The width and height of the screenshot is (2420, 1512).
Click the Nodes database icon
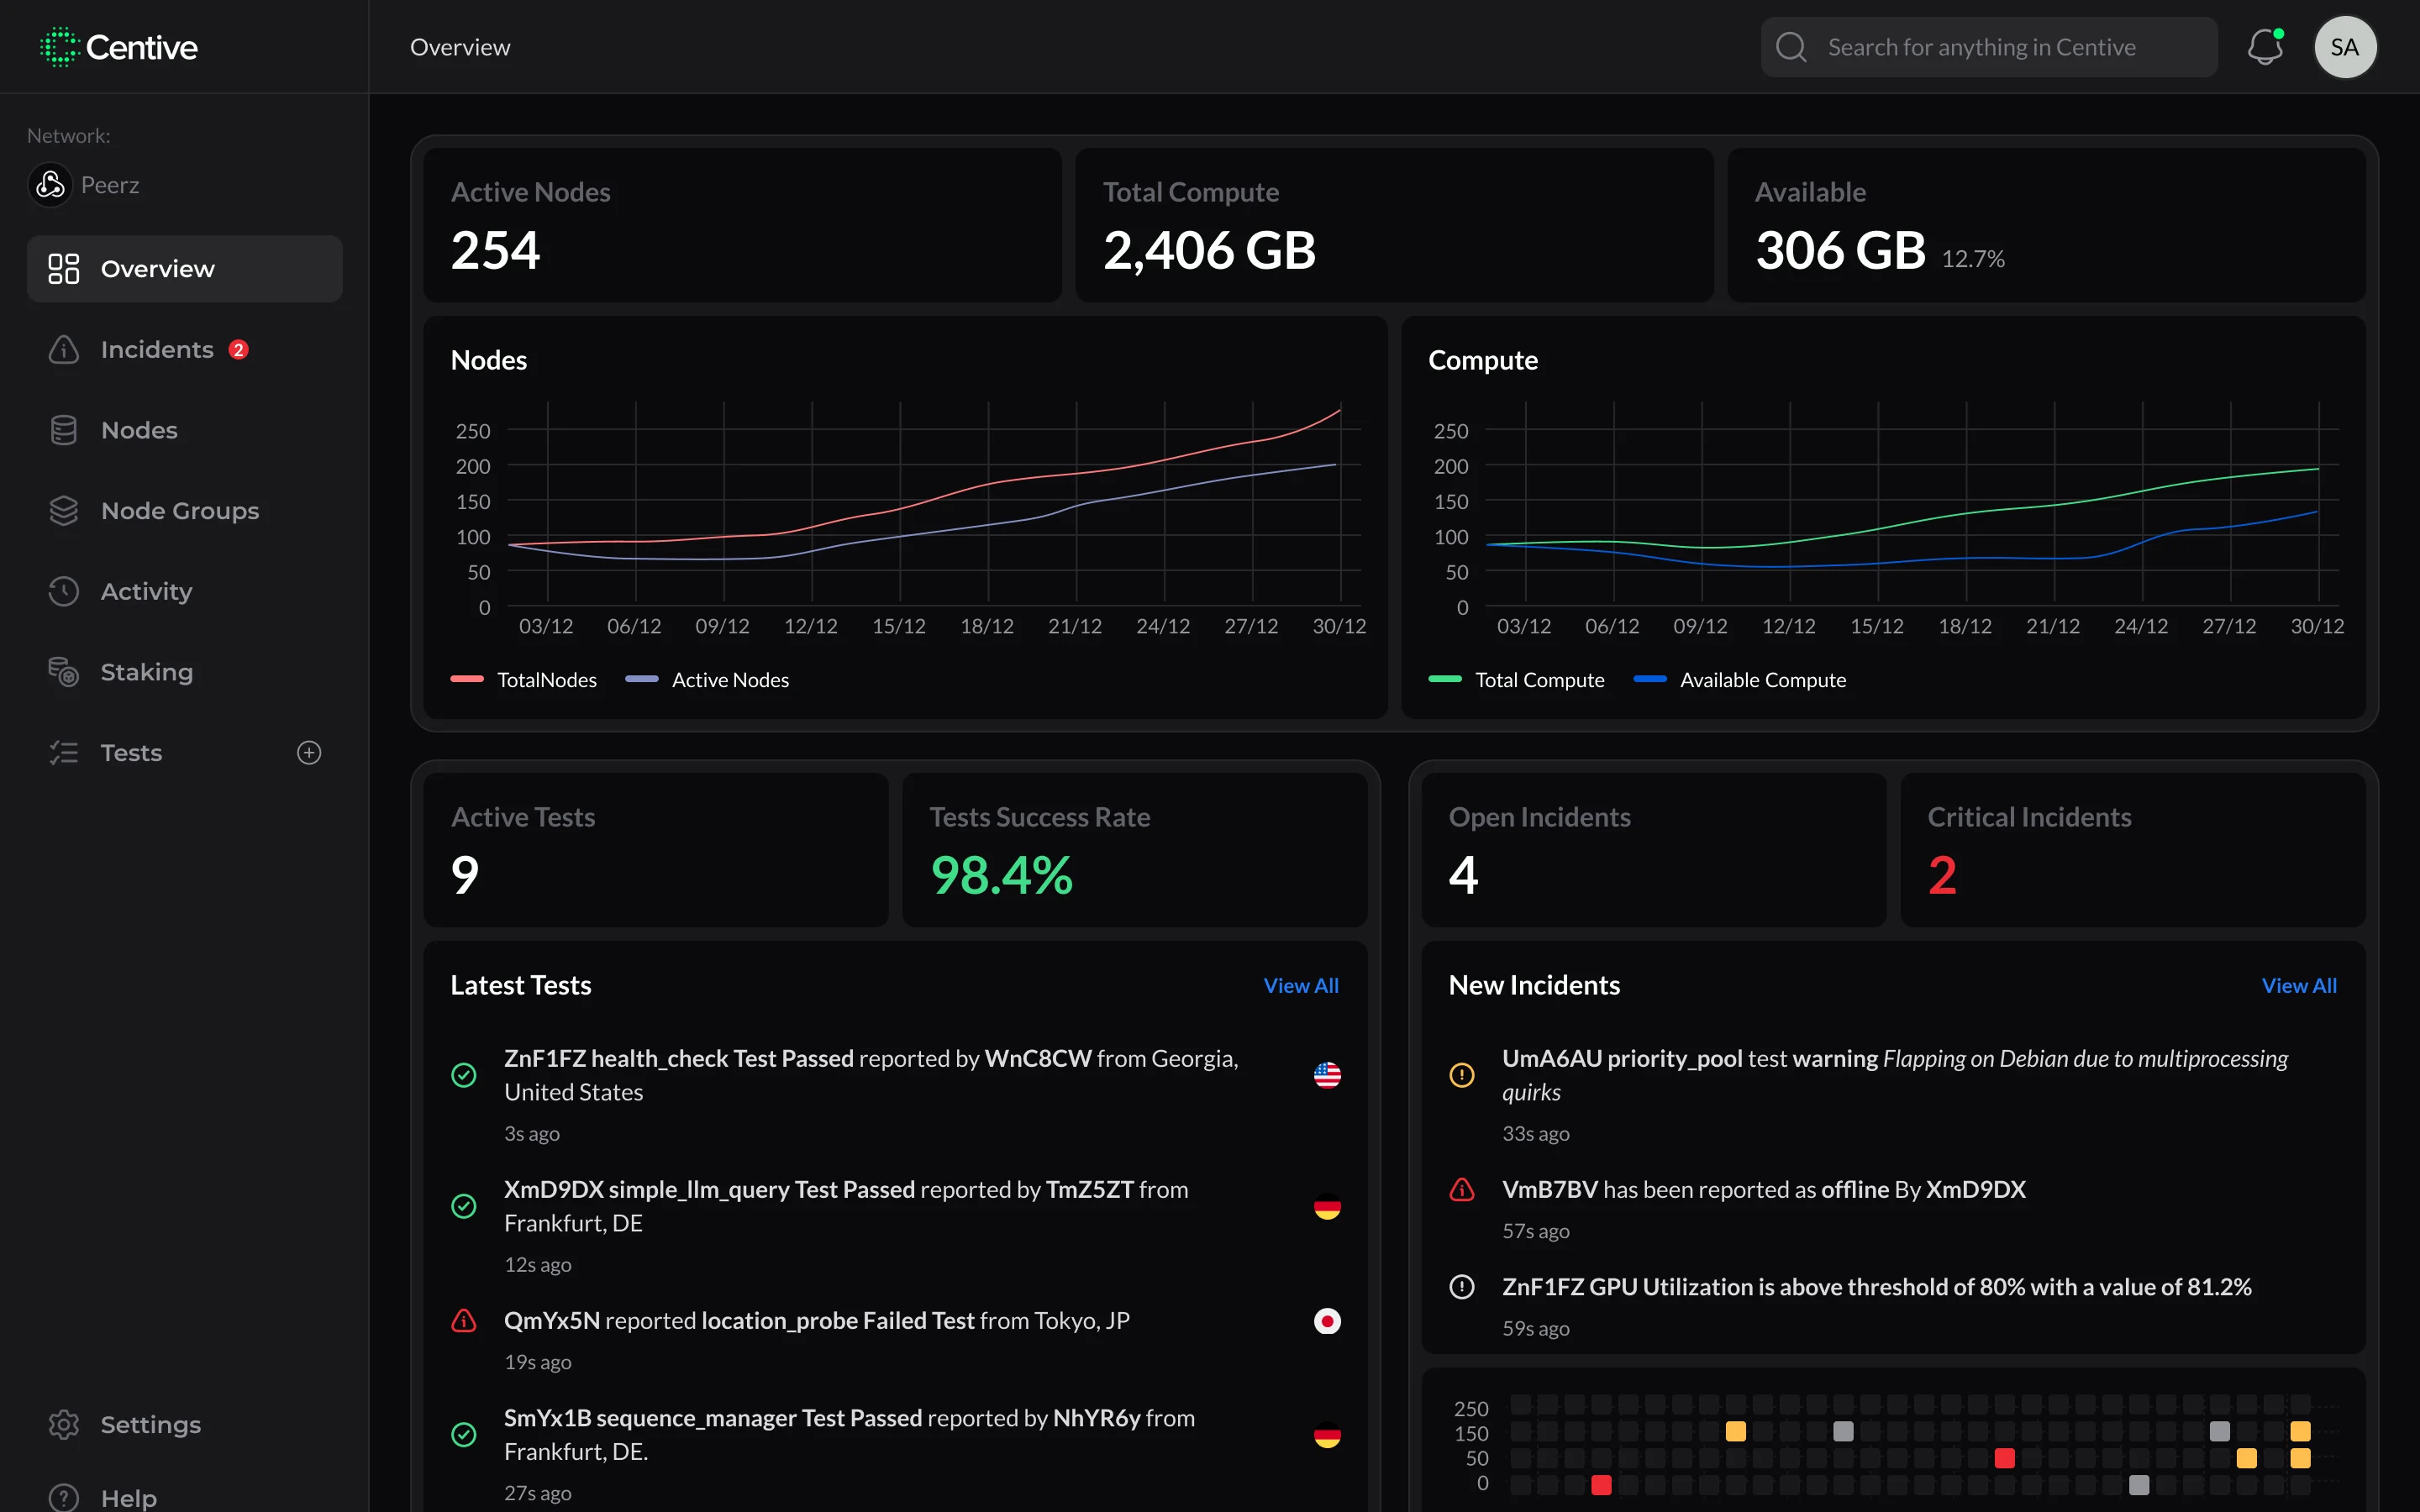point(64,430)
